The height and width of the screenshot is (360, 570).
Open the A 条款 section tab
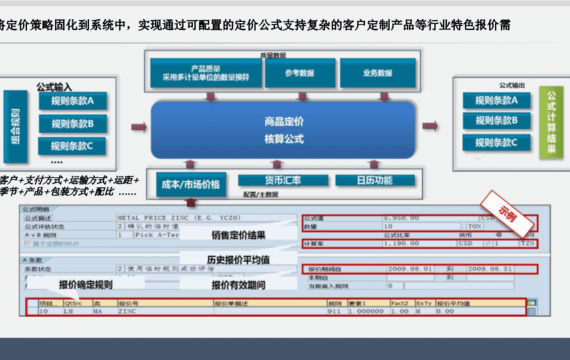coord(33,260)
